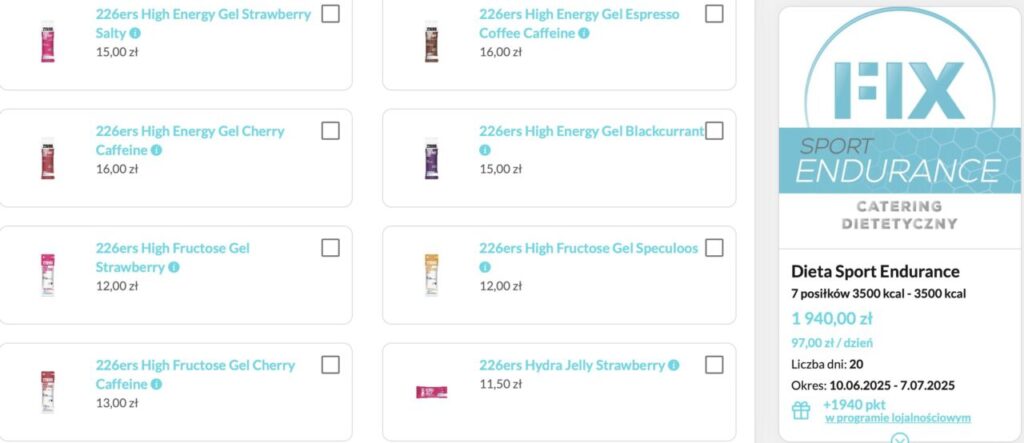The height and width of the screenshot is (443, 1024).
Task: Open info icon for Cherry Caffeine Energy Gel
Action: 156,150
